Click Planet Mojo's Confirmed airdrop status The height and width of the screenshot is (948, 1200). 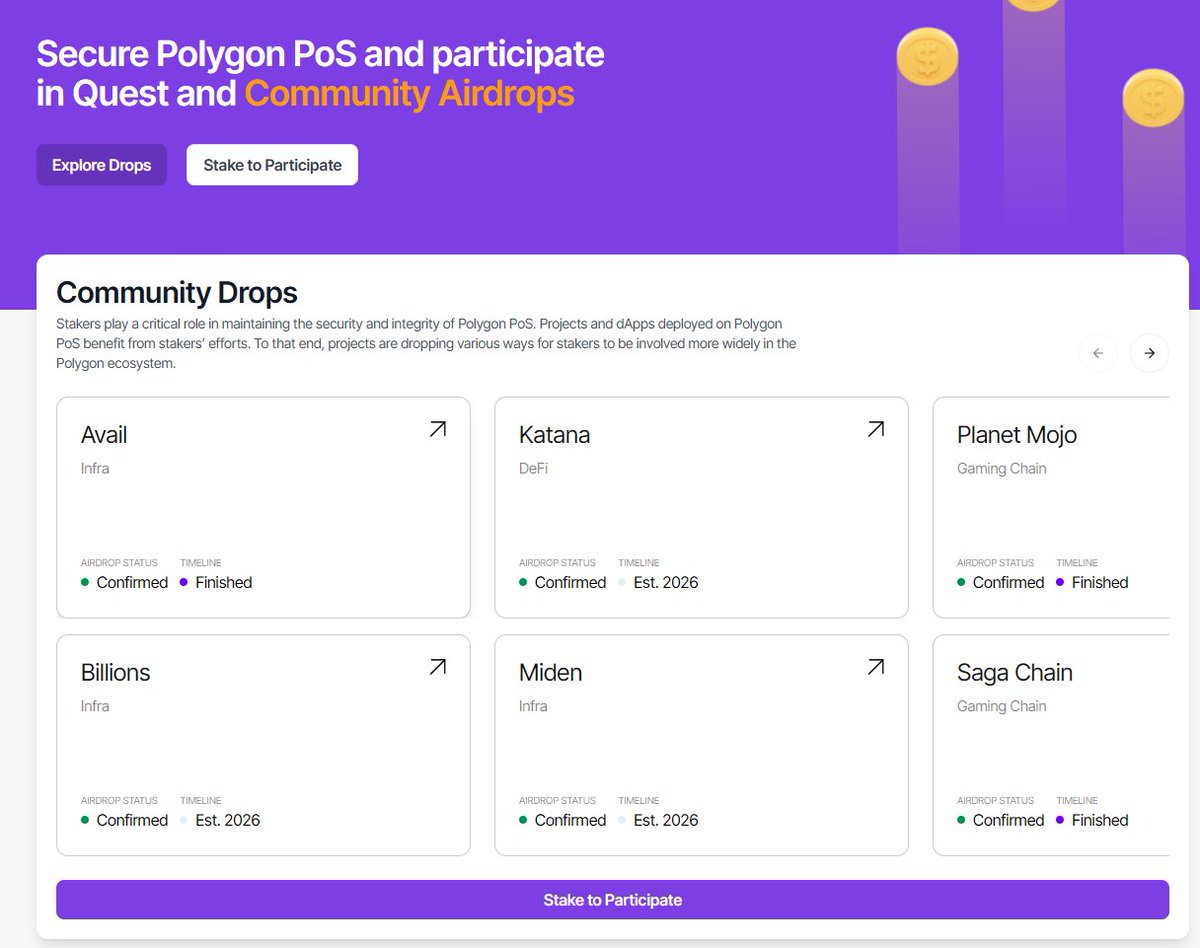tap(1008, 582)
